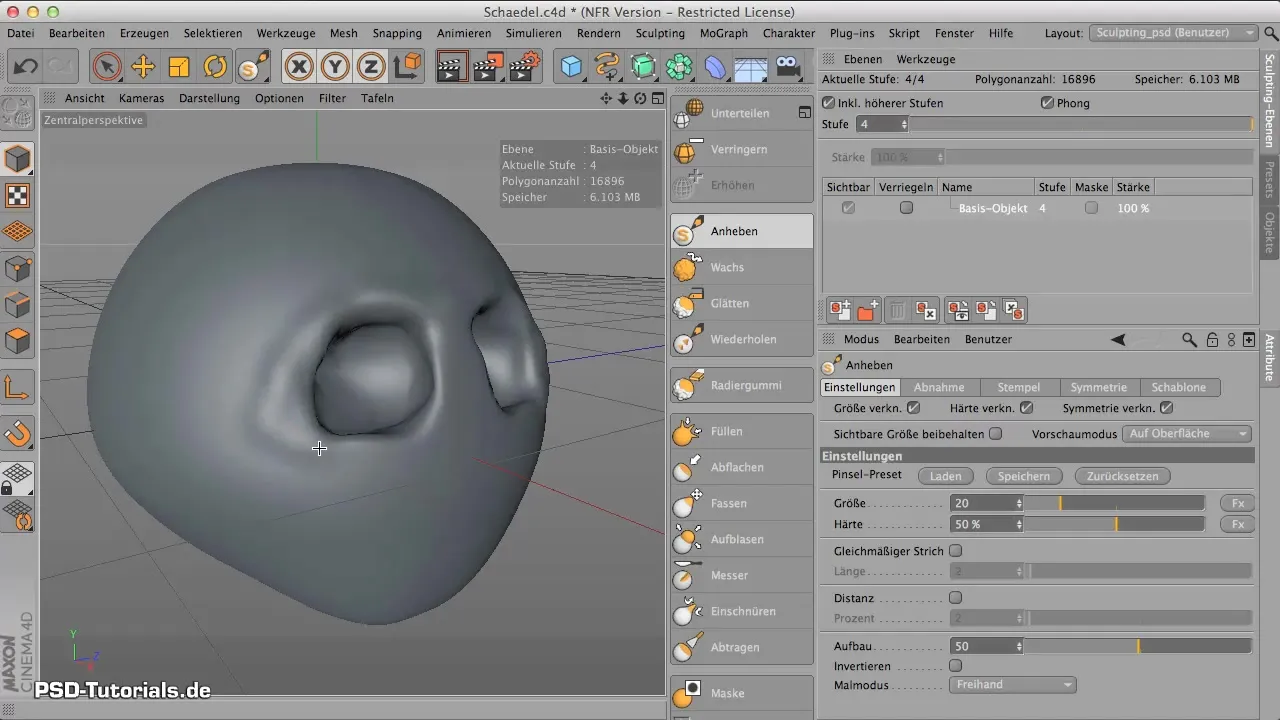Screen dimensions: 1280x720
Task: Enable the snapping magnet icon in left sidebar
Action: click(18, 433)
